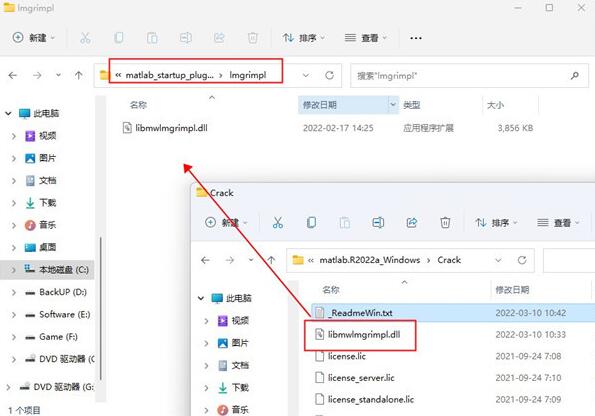Expand DVD drive (G:) node

pos(8,387)
